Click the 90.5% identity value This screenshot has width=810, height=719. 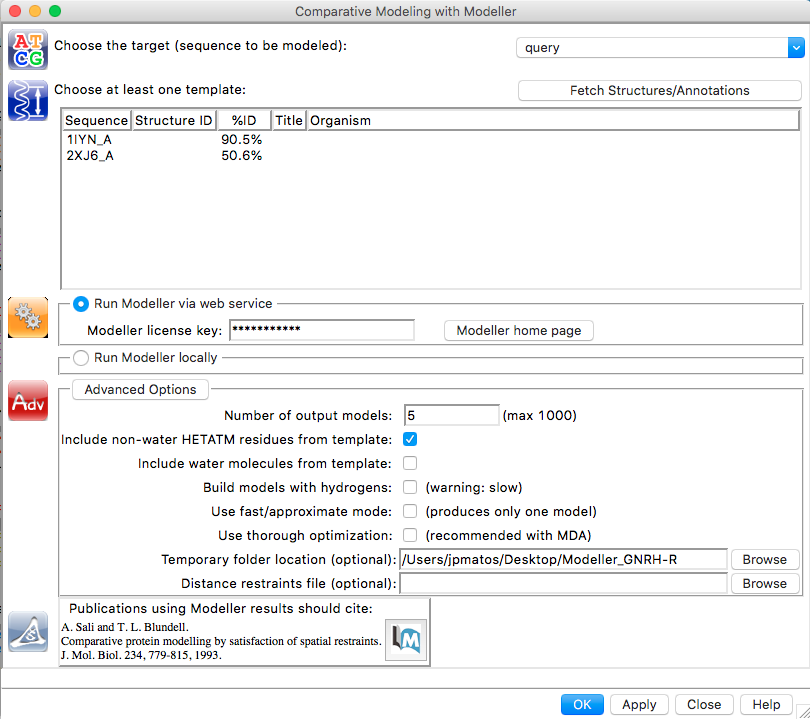[241, 139]
